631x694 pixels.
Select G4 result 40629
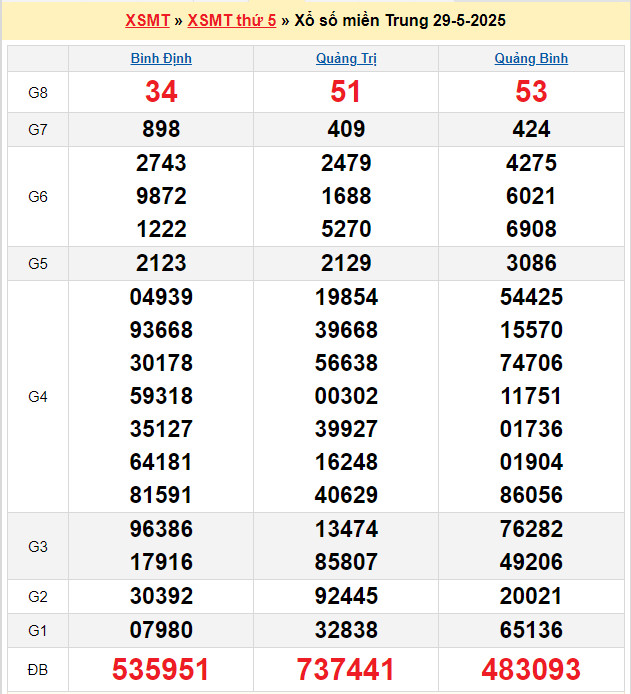click(346, 495)
